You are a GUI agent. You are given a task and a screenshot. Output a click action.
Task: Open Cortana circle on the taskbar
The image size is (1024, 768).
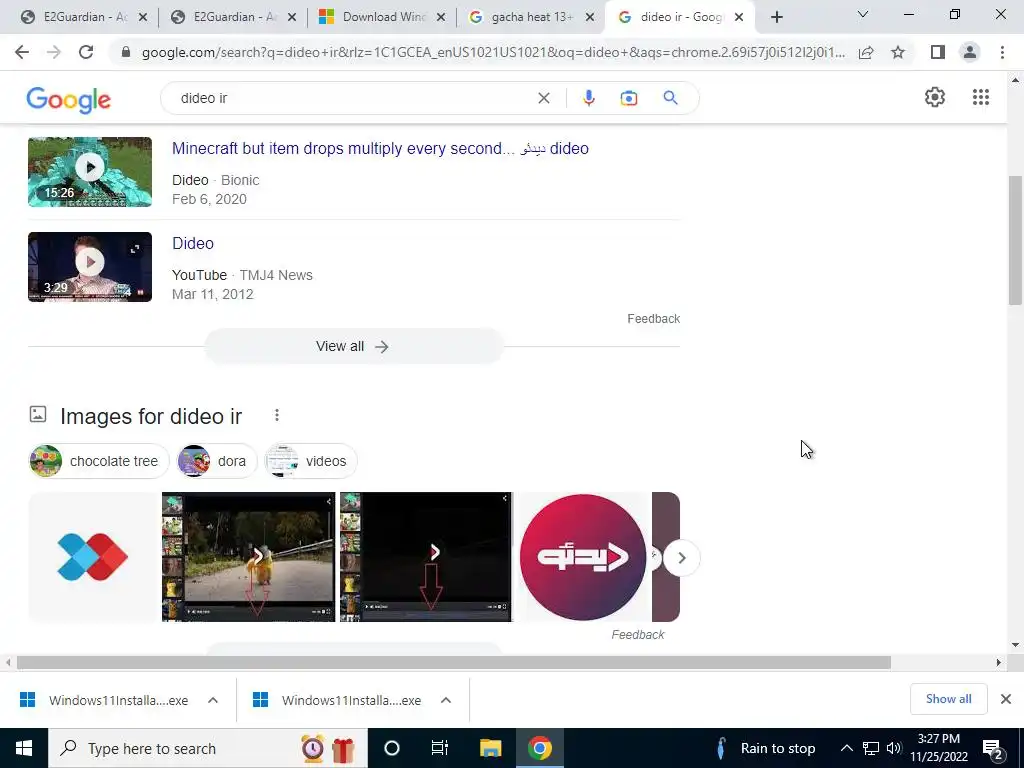coord(391,748)
